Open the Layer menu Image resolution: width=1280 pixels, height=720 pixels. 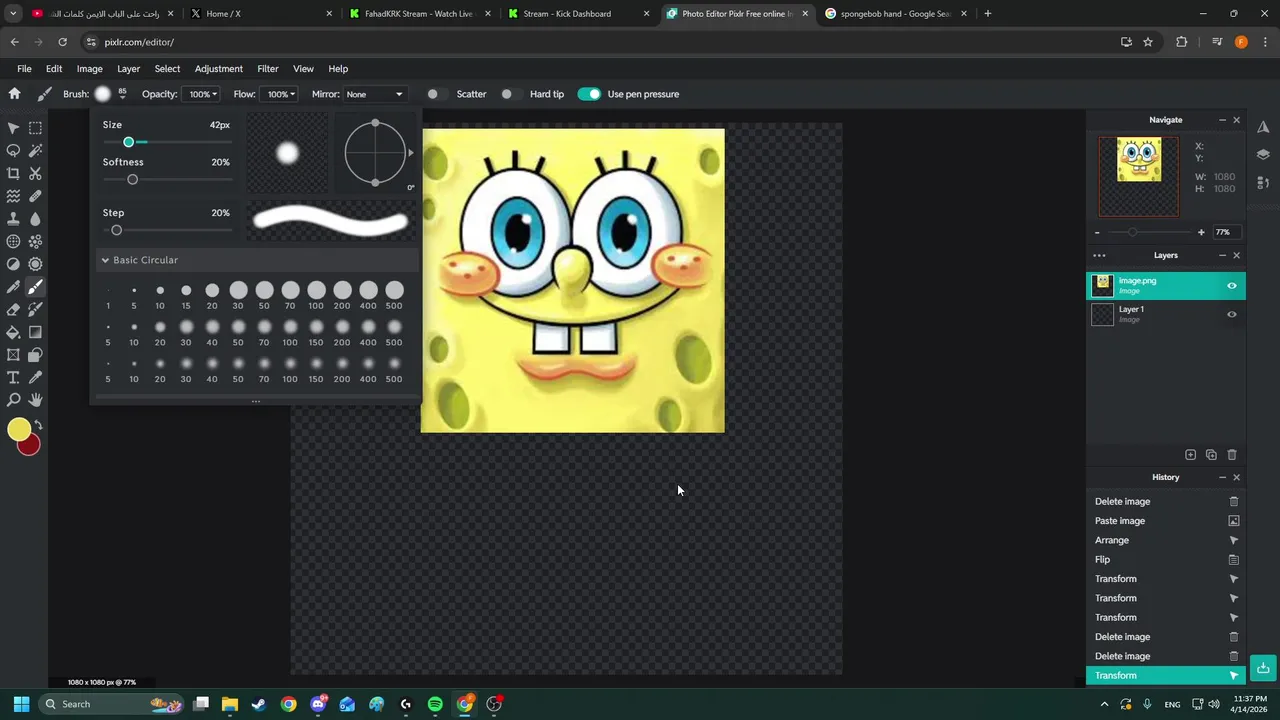coord(128,69)
